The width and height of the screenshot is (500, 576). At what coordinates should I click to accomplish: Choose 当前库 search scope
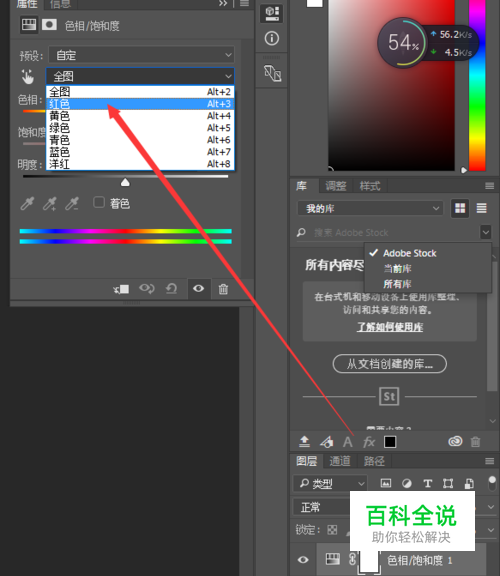click(x=397, y=269)
